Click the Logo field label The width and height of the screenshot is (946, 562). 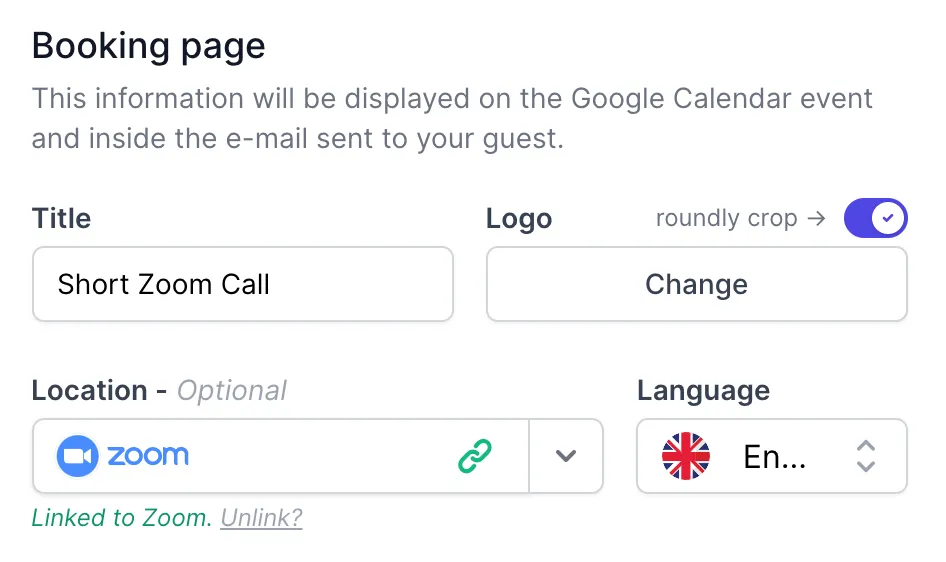click(x=519, y=219)
